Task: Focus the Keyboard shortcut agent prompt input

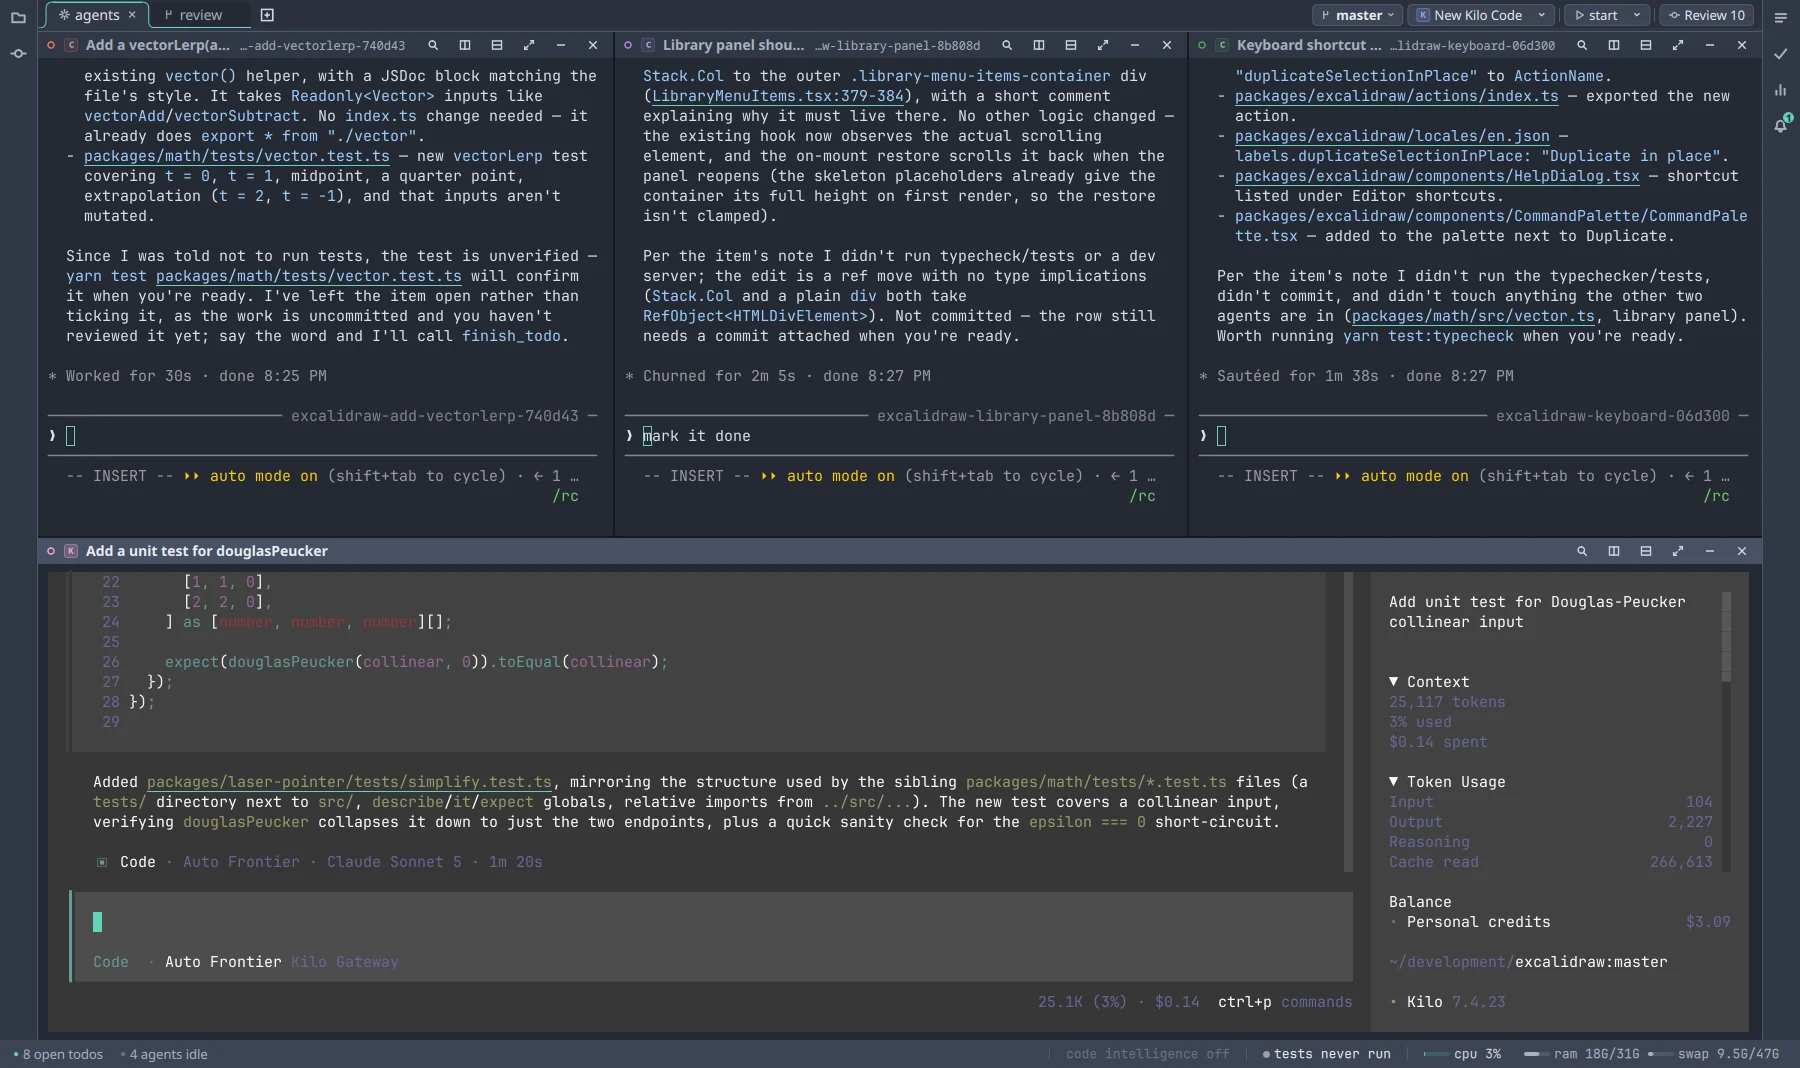Action: pos(1474,436)
